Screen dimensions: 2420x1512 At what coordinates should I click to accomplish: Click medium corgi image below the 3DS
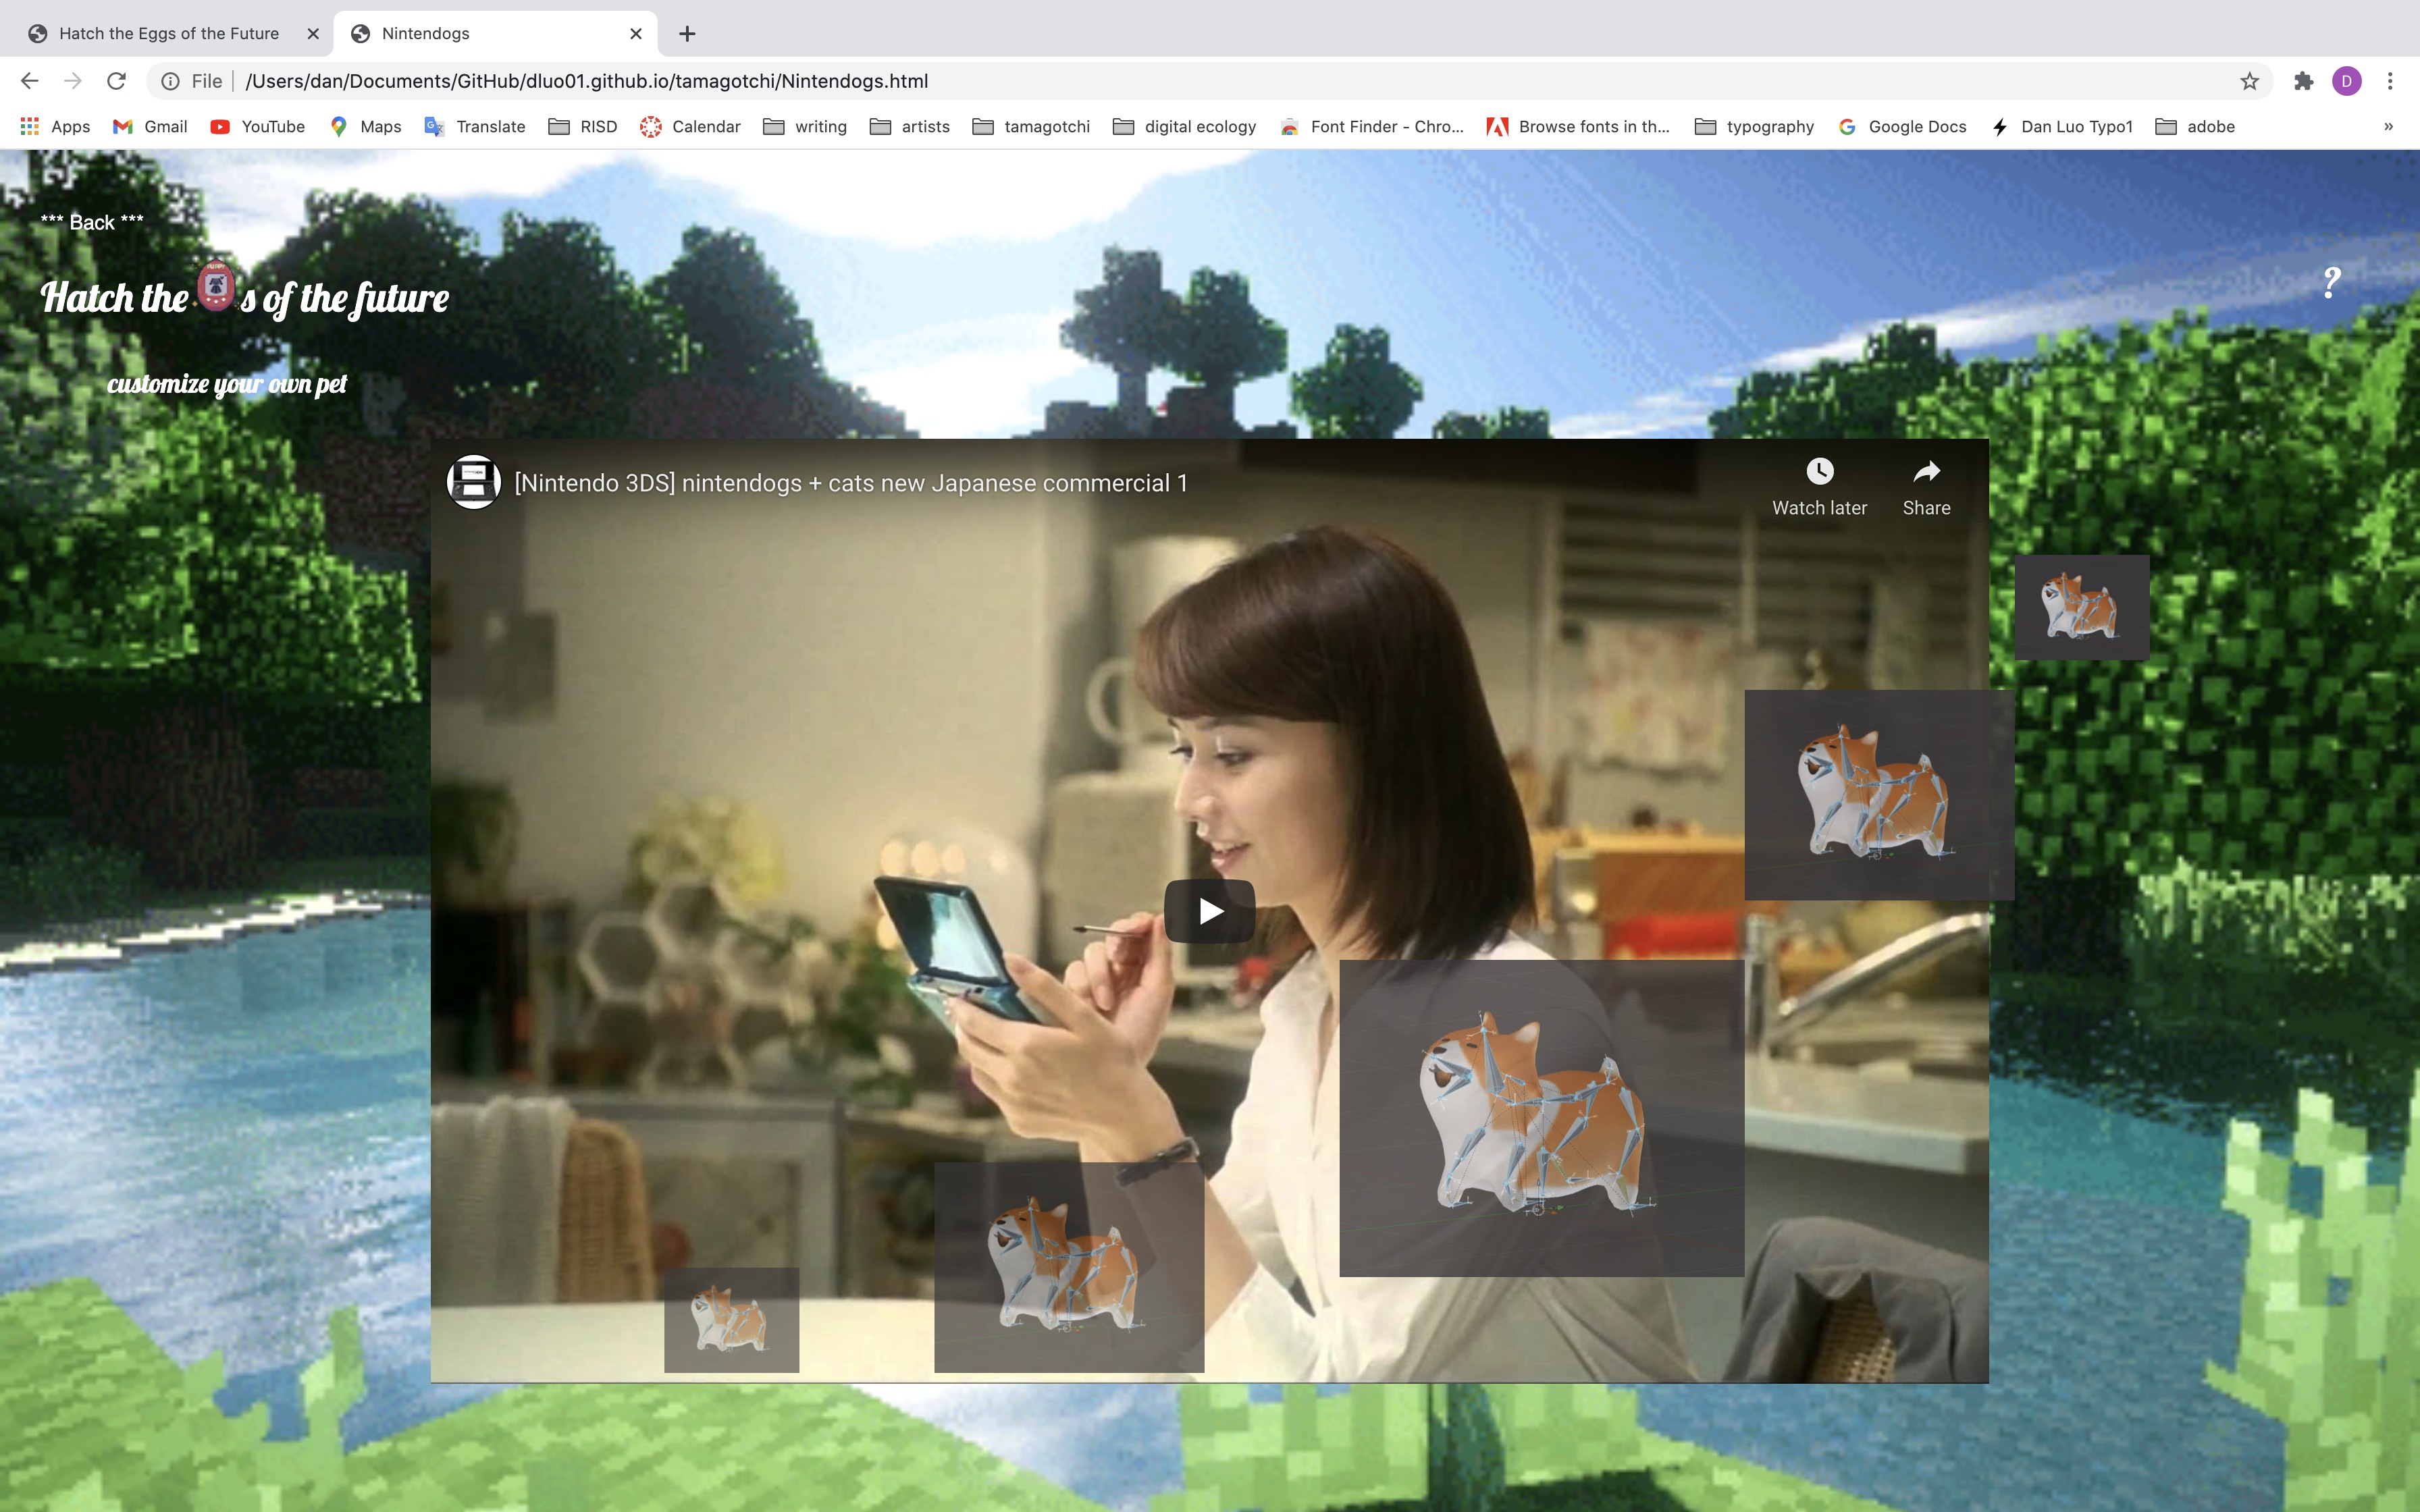(x=1069, y=1267)
